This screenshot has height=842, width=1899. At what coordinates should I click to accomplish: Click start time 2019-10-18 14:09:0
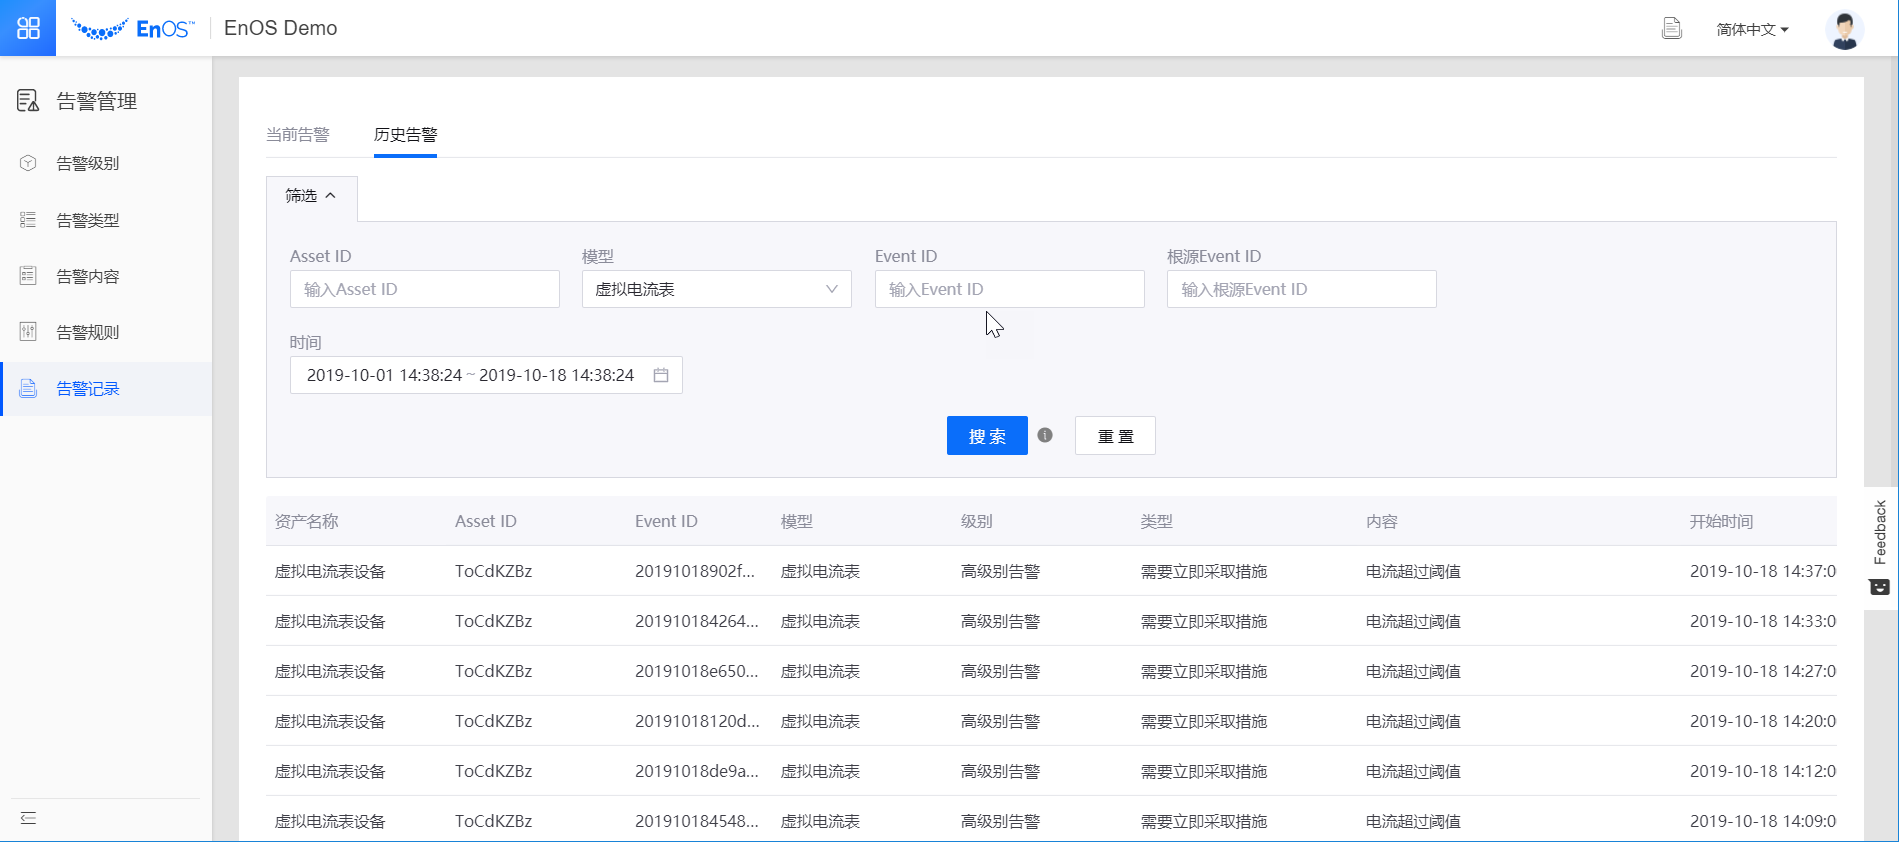1763,821
